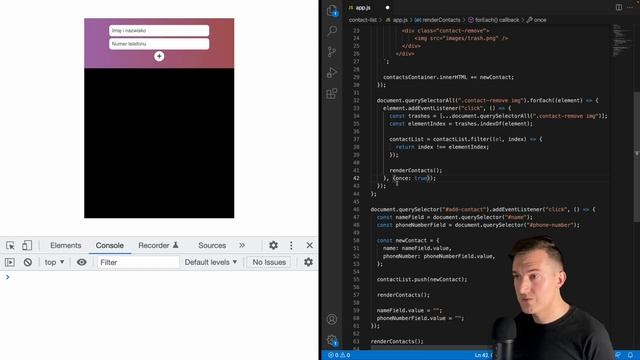Open editor More Actions menu
The height and width of the screenshot is (360, 640).
(630, 7)
